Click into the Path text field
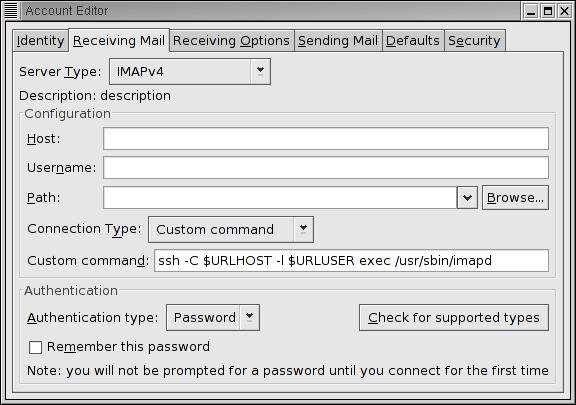This screenshot has height=405, width=576. pyautogui.click(x=280, y=198)
